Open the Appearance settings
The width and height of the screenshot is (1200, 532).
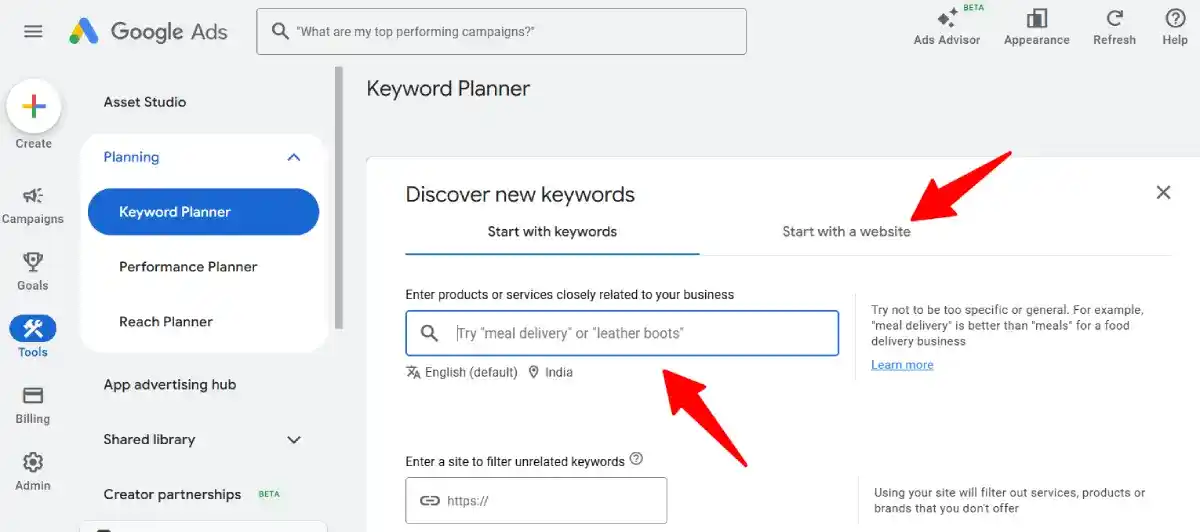pos(1037,27)
